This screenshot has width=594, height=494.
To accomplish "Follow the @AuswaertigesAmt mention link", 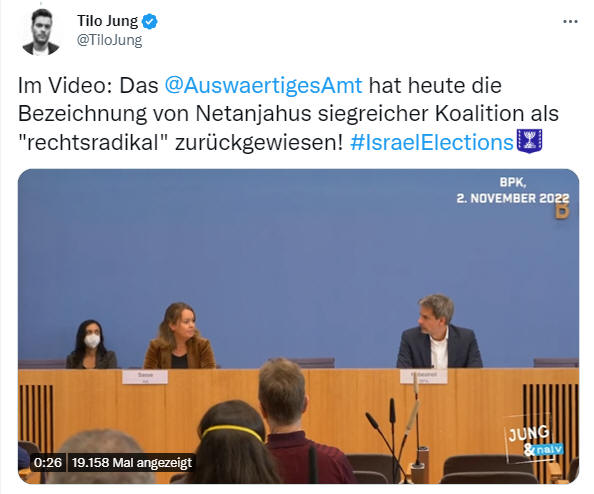I will [263, 85].
